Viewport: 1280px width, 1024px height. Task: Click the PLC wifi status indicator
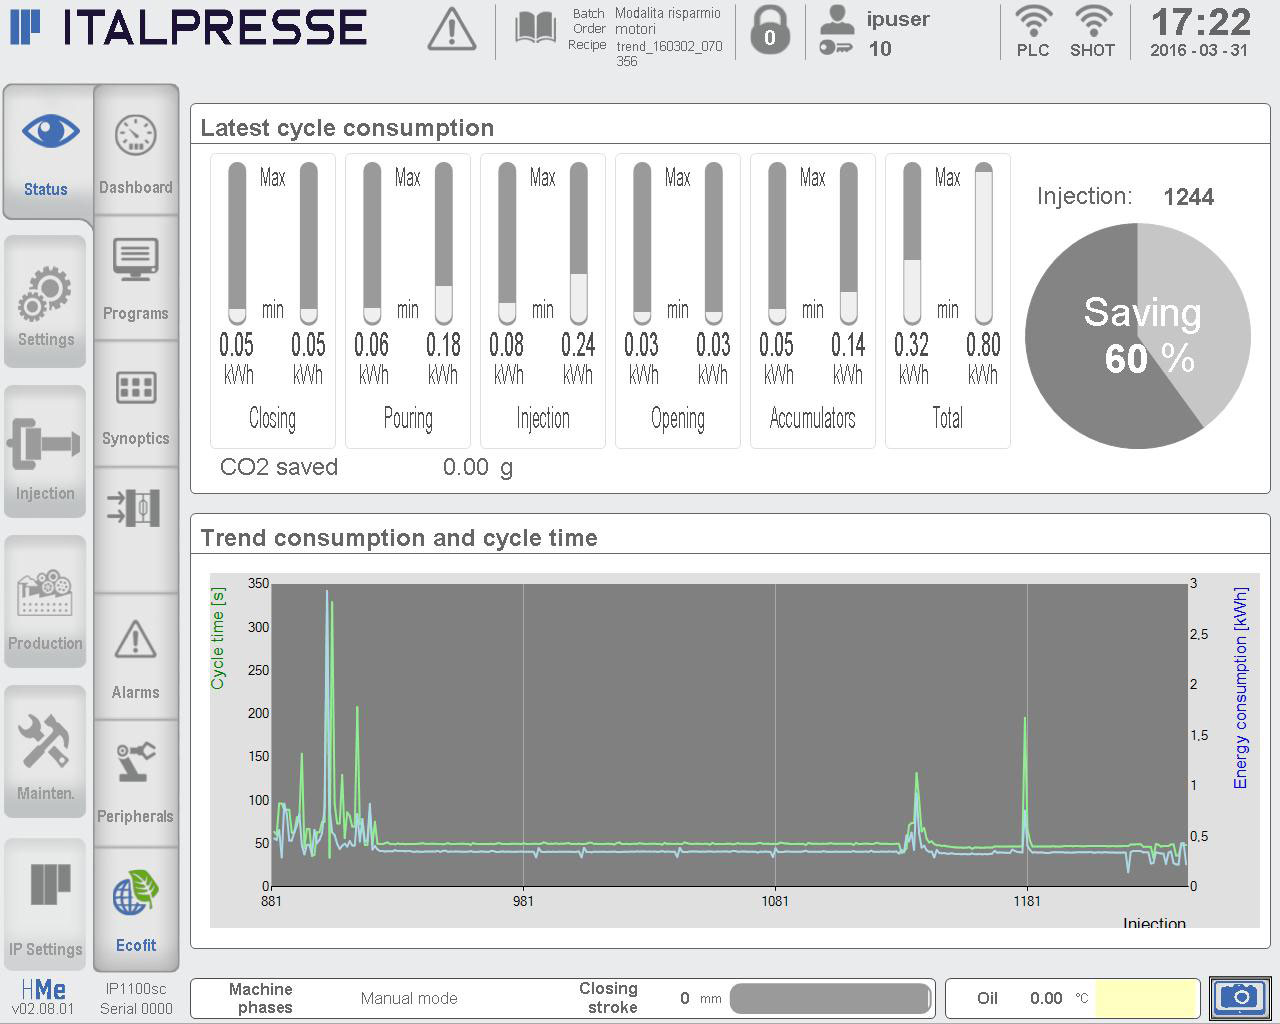coord(1032,30)
